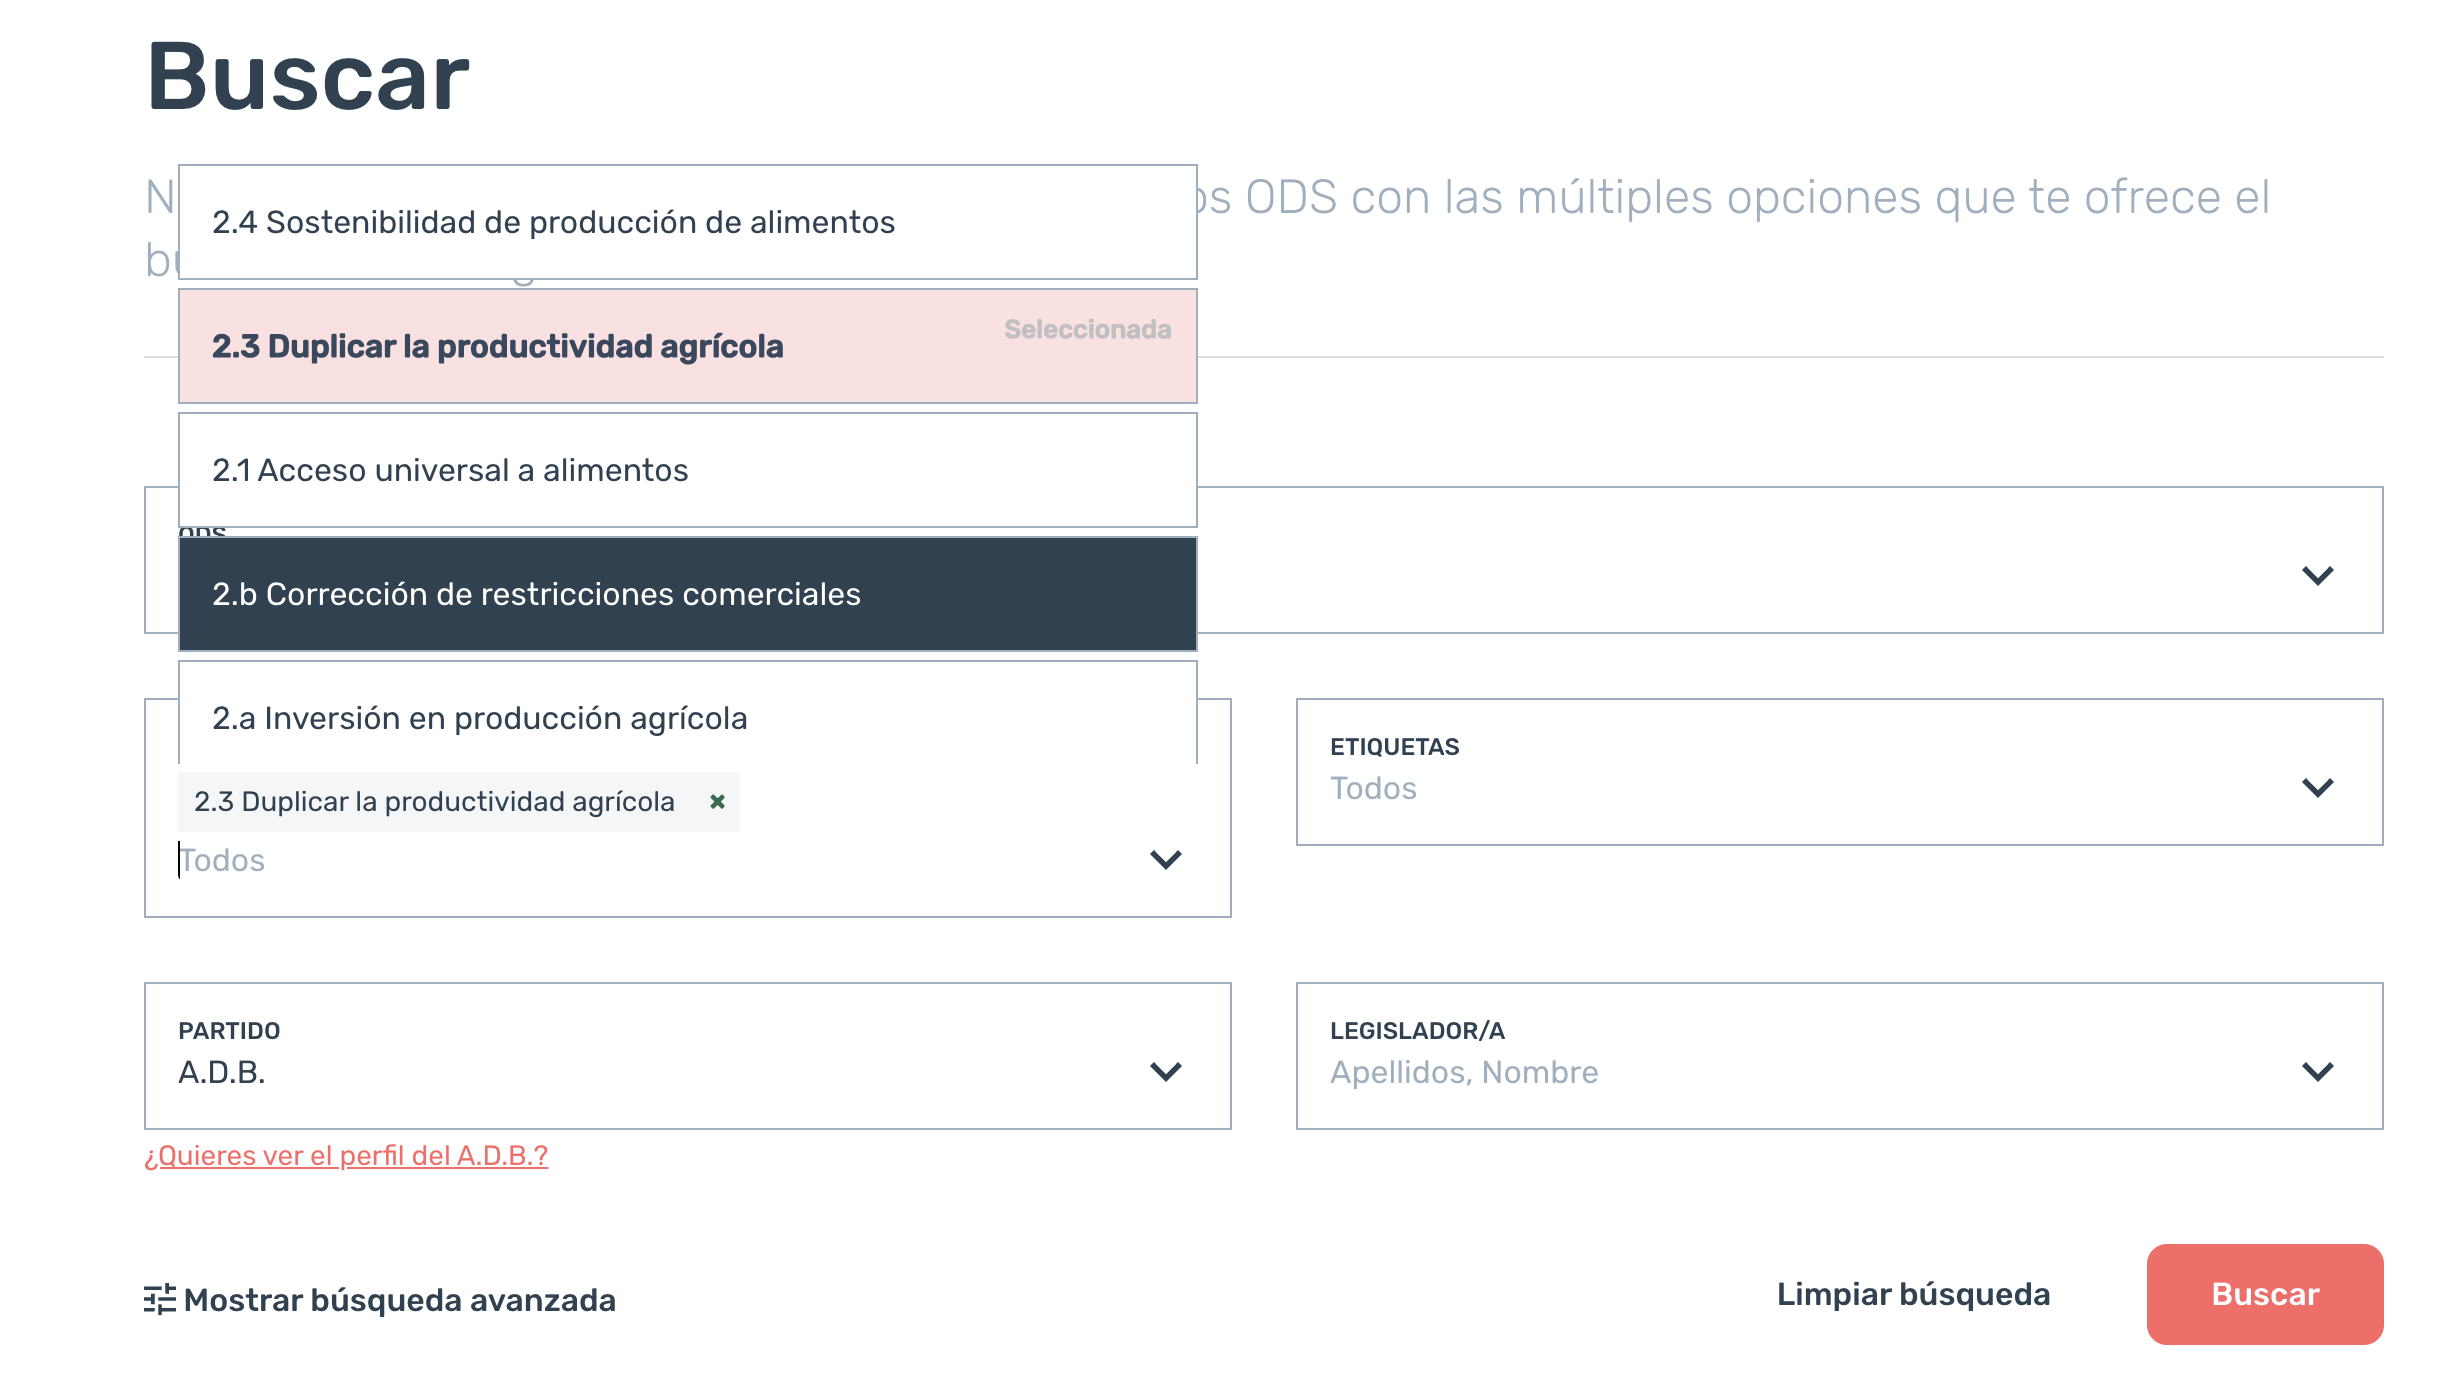2446x1376 pixels.
Task: Expand the Legislador/a dropdown arrow
Action: point(2317,1071)
